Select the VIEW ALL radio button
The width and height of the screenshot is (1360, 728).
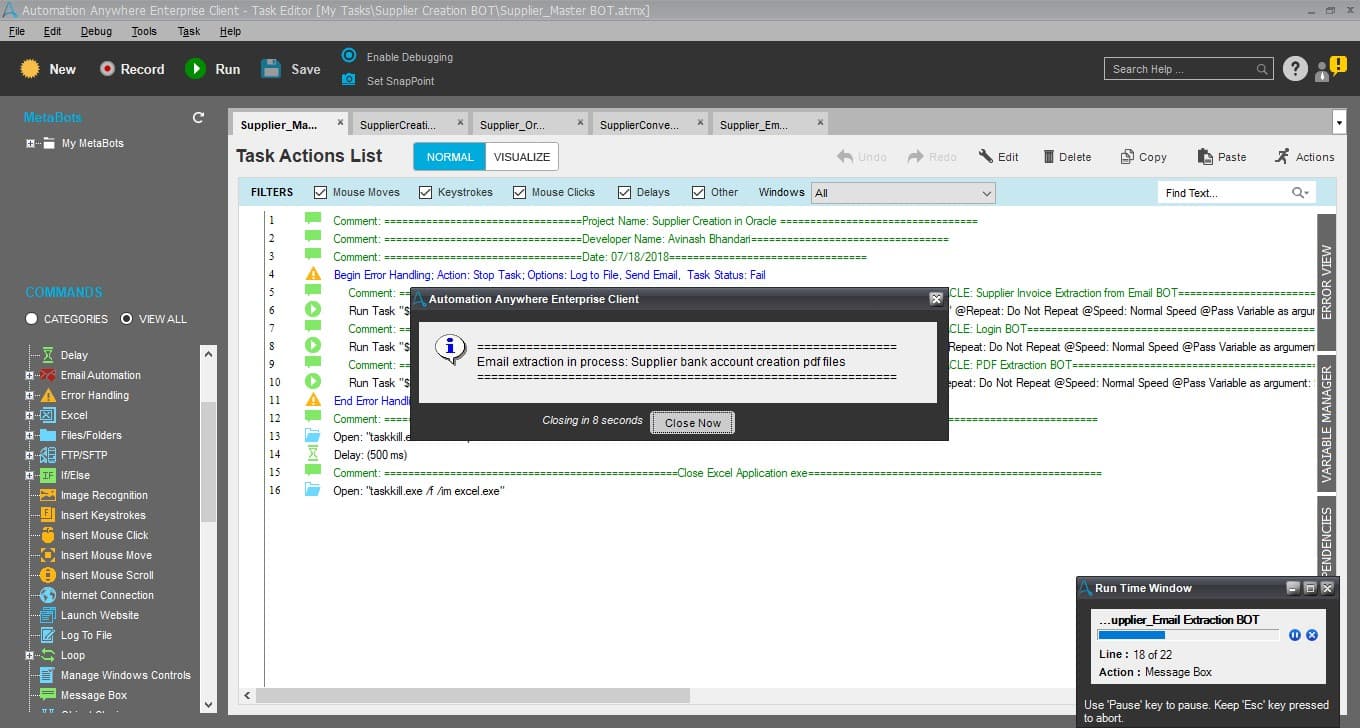pyautogui.click(x=126, y=319)
